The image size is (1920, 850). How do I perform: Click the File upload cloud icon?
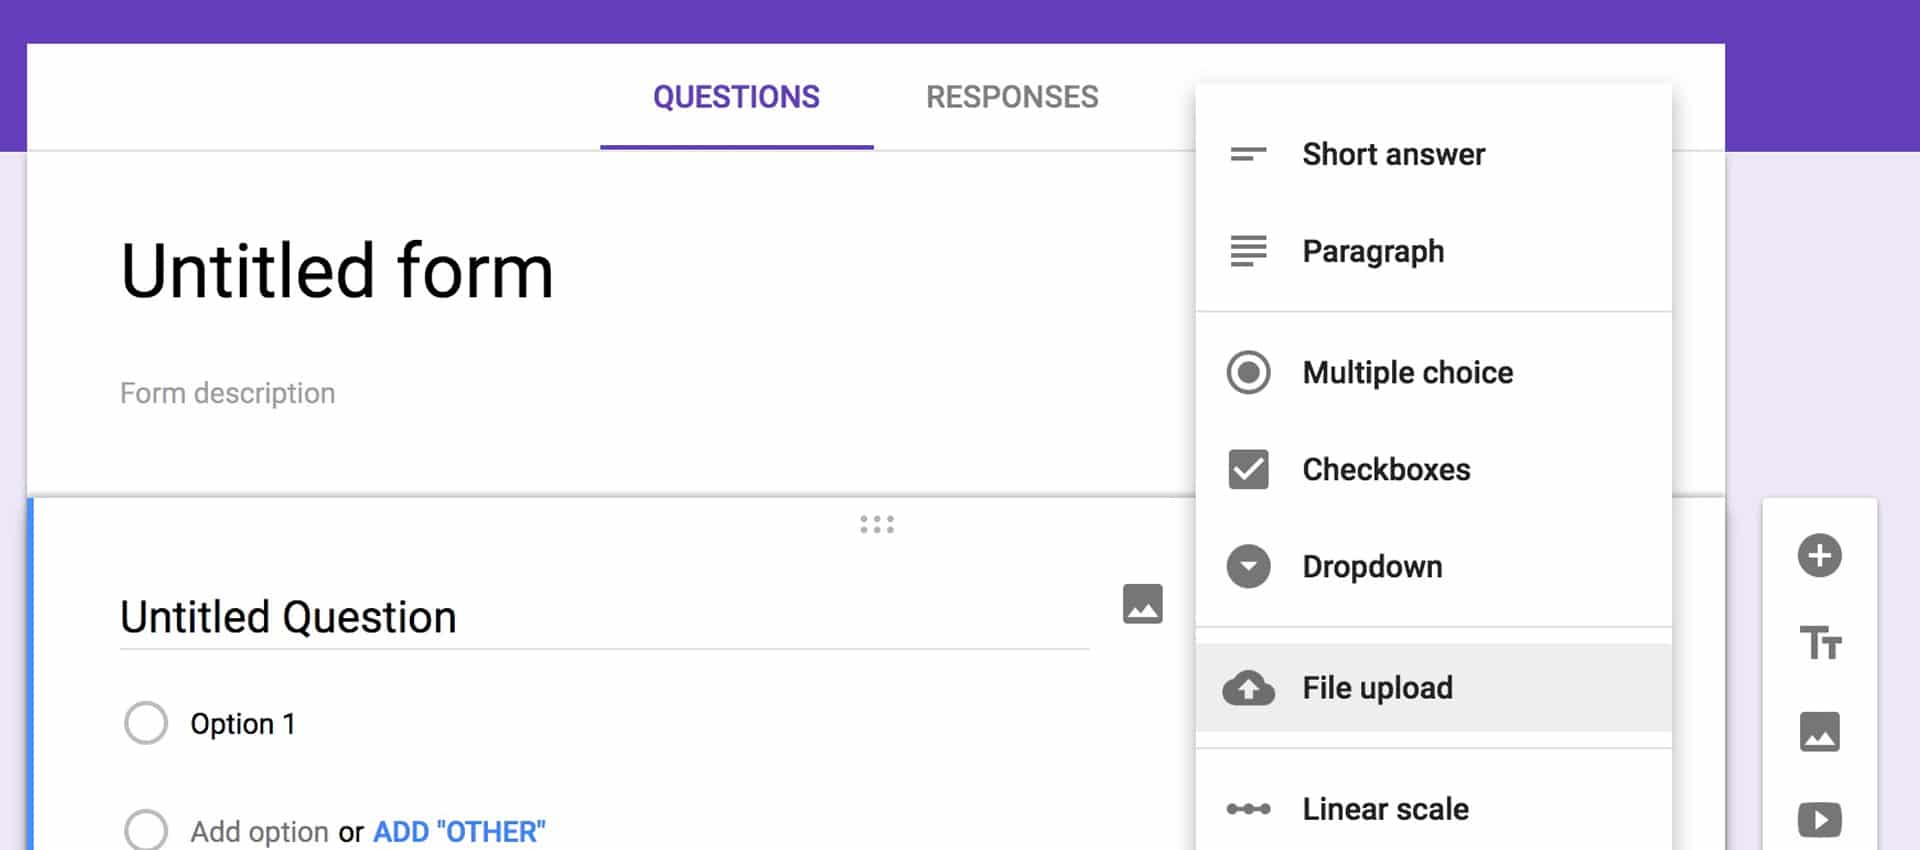coord(1248,688)
